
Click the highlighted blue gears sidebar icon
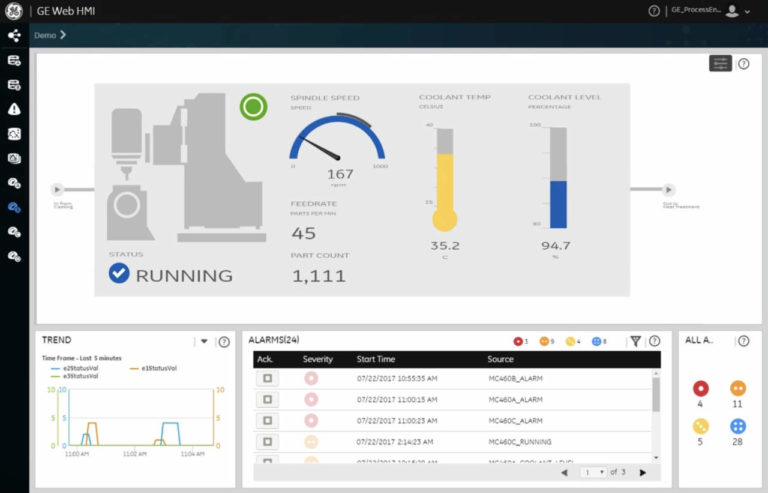tap(14, 207)
